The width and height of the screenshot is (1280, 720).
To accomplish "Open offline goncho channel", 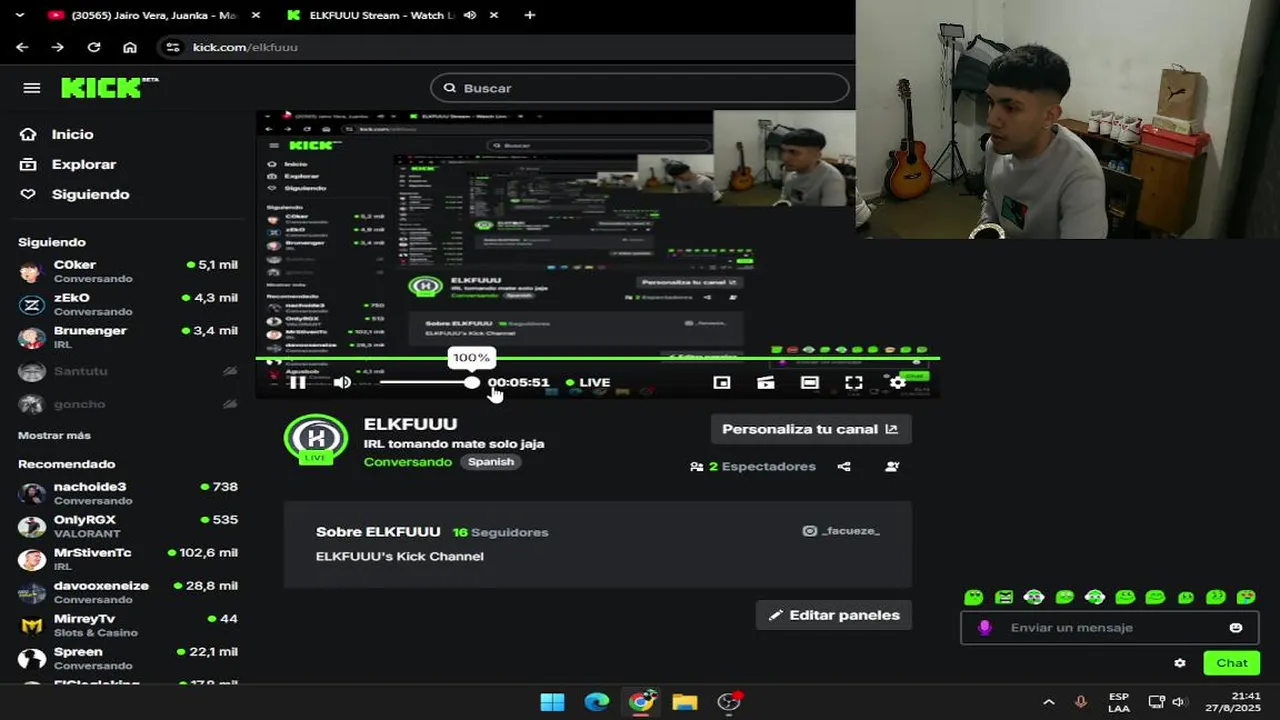I will tap(128, 404).
